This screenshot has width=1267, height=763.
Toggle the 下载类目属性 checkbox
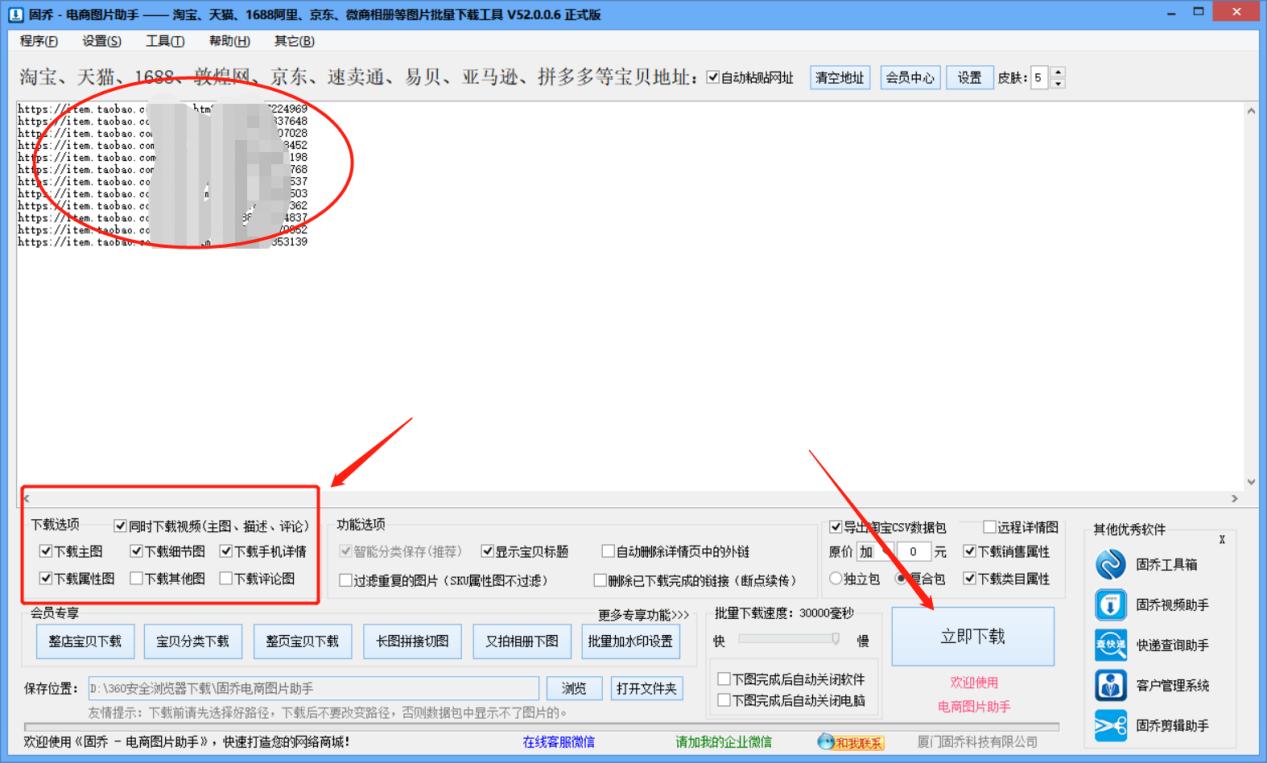(969, 578)
